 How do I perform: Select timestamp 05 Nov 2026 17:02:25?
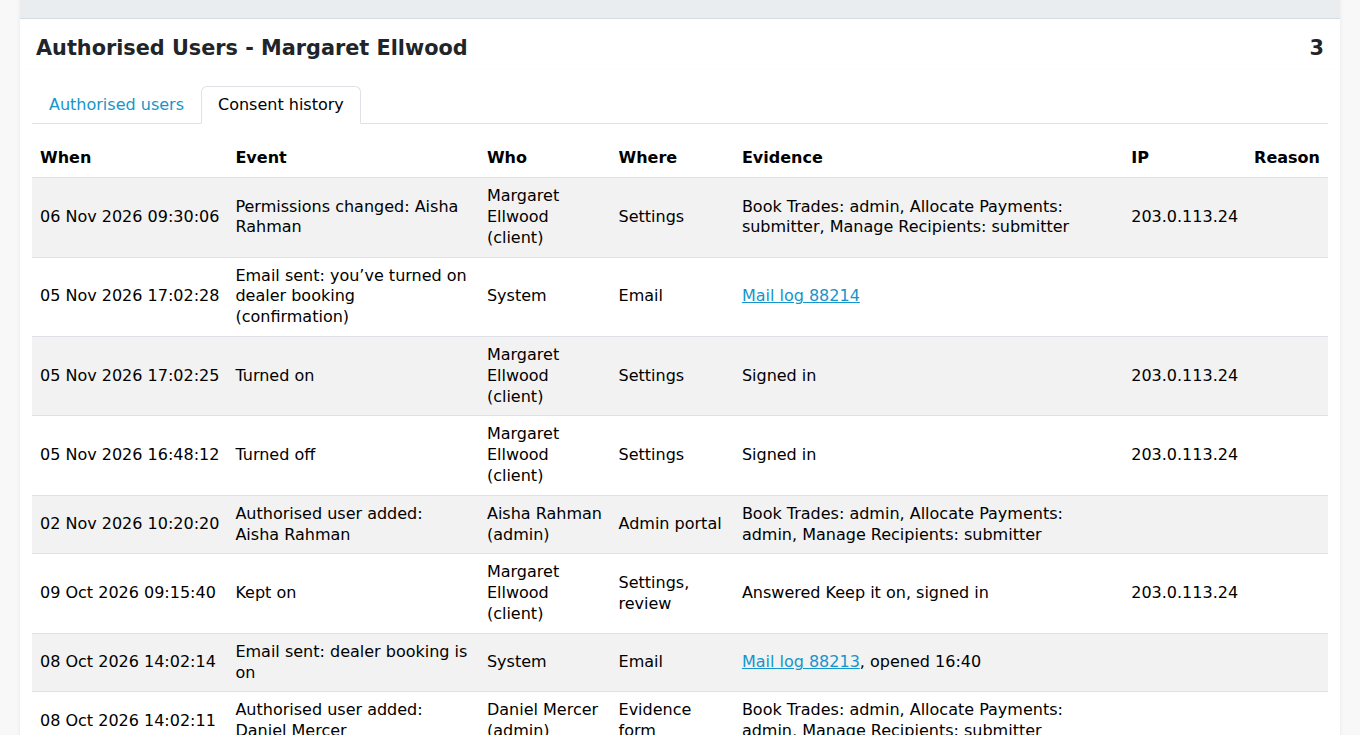130,376
